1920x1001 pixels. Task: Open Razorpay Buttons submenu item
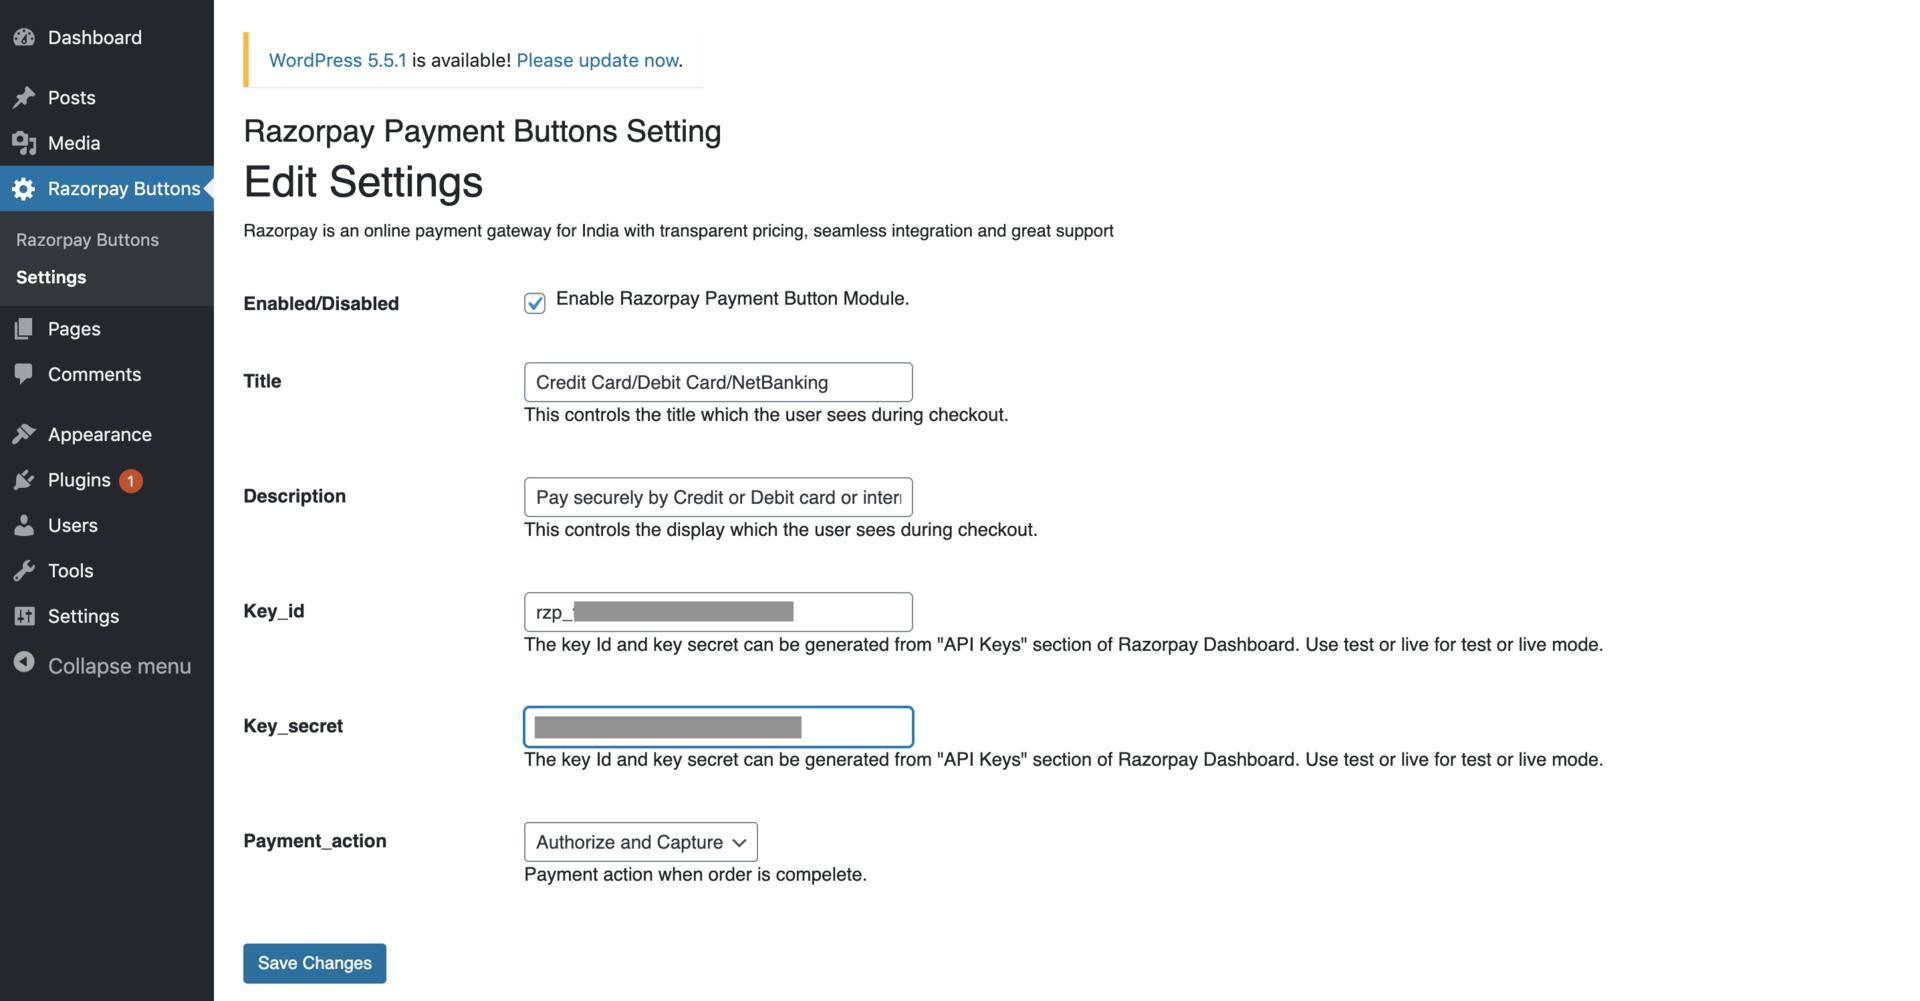[87, 240]
